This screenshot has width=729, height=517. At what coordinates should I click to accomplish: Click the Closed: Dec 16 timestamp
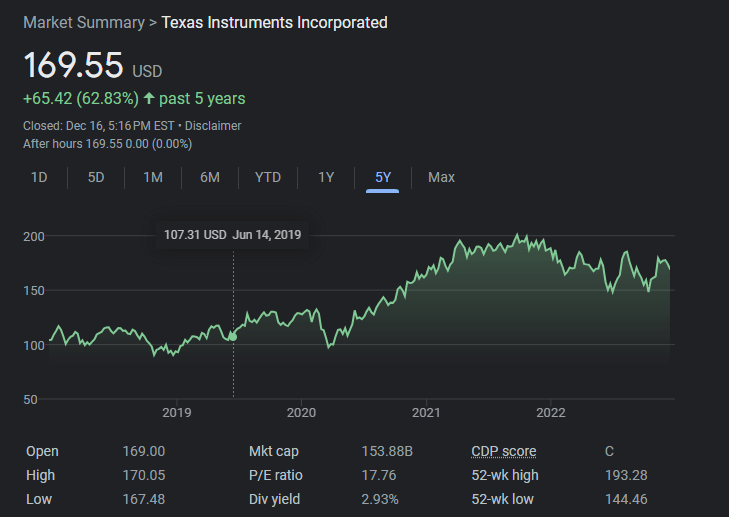click(99, 126)
